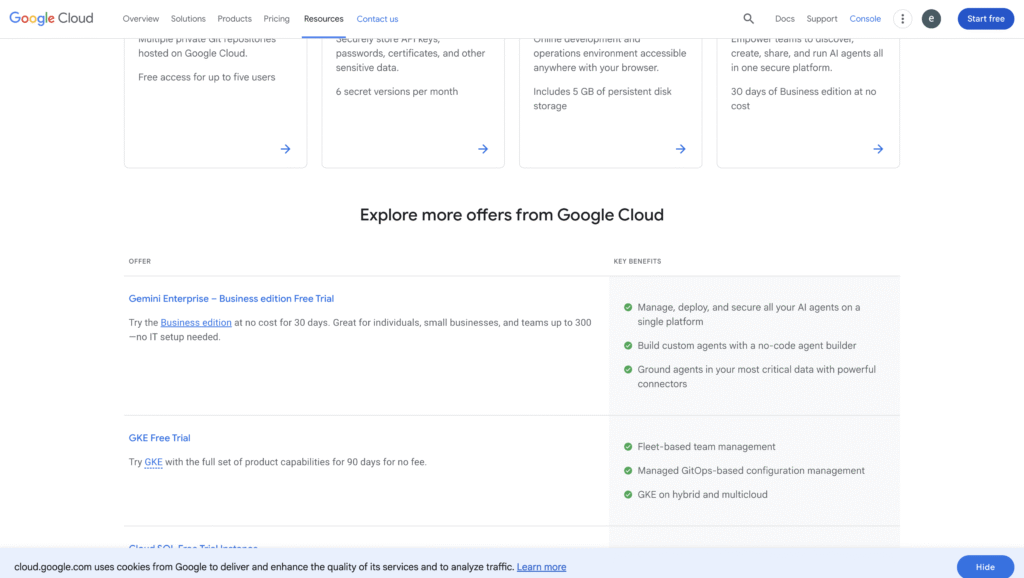The width and height of the screenshot is (1024, 578).
Task: Open the Support link
Action: point(822,19)
